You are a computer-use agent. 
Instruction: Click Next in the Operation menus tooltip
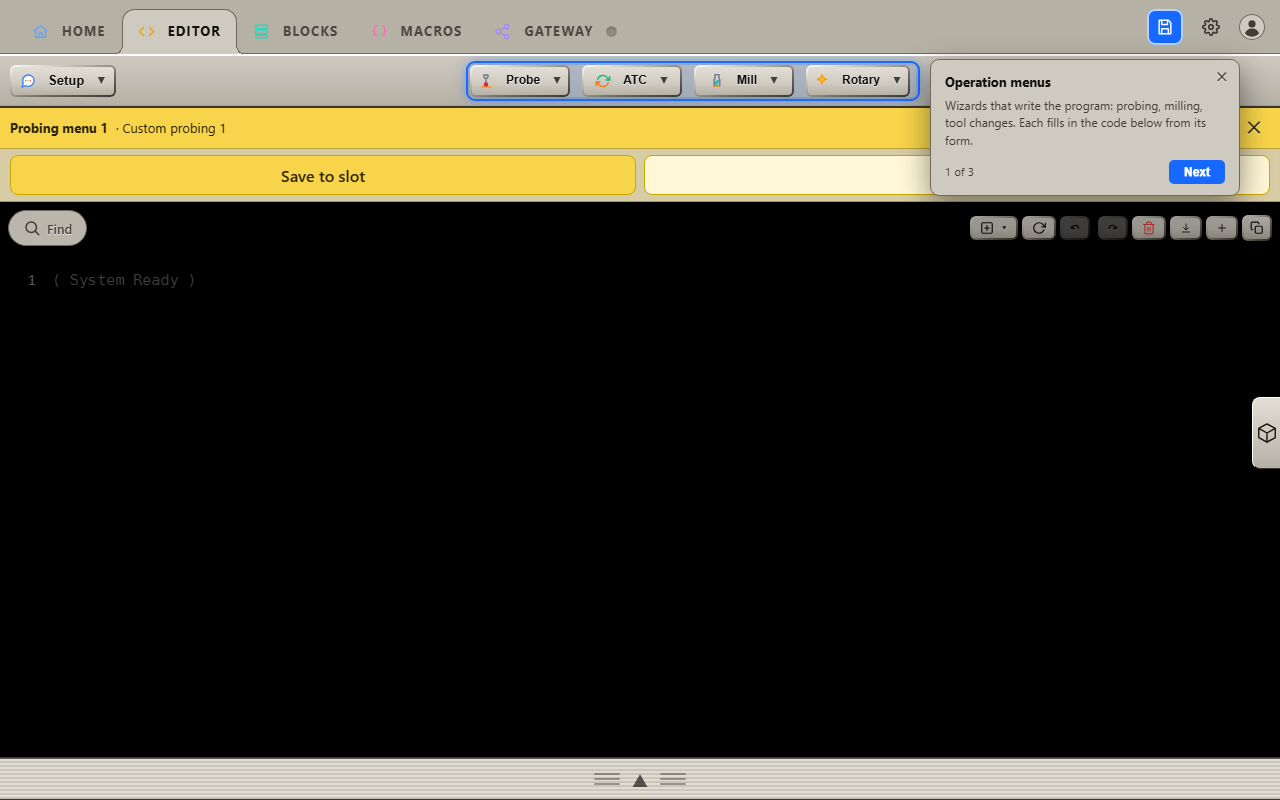tap(1197, 172)
